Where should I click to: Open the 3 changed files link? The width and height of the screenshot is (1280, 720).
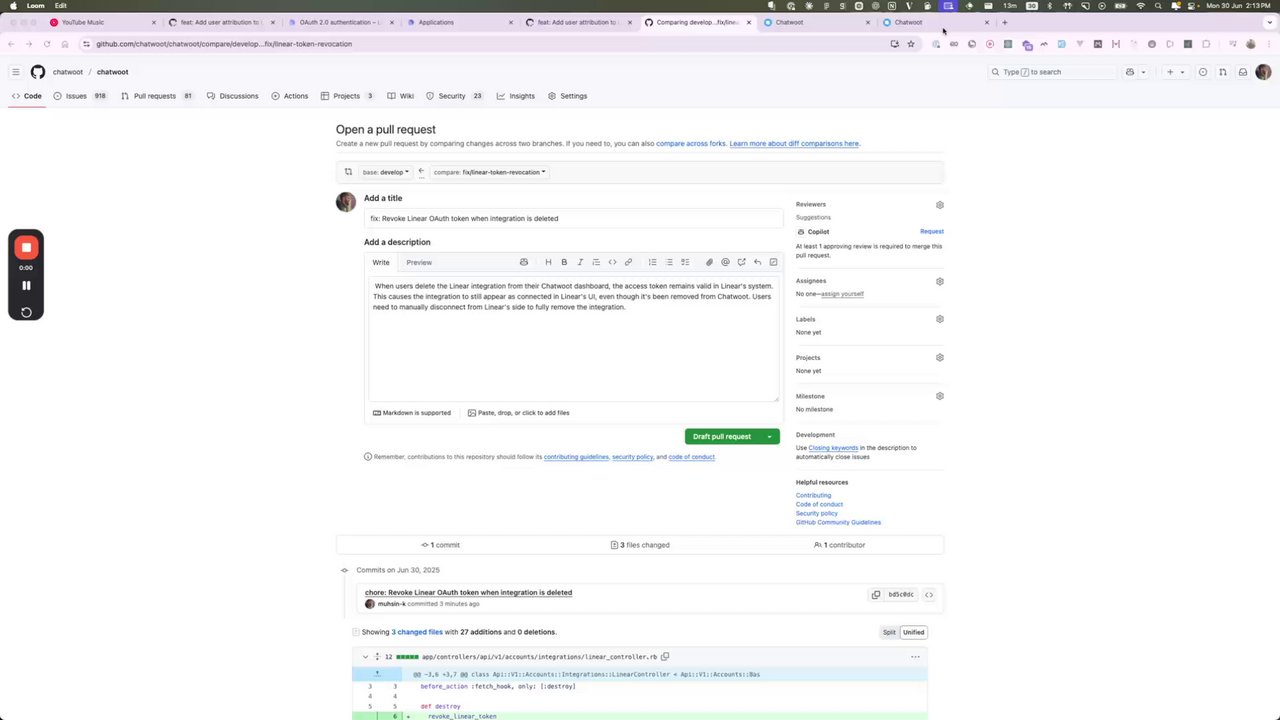tap(417, 632)
